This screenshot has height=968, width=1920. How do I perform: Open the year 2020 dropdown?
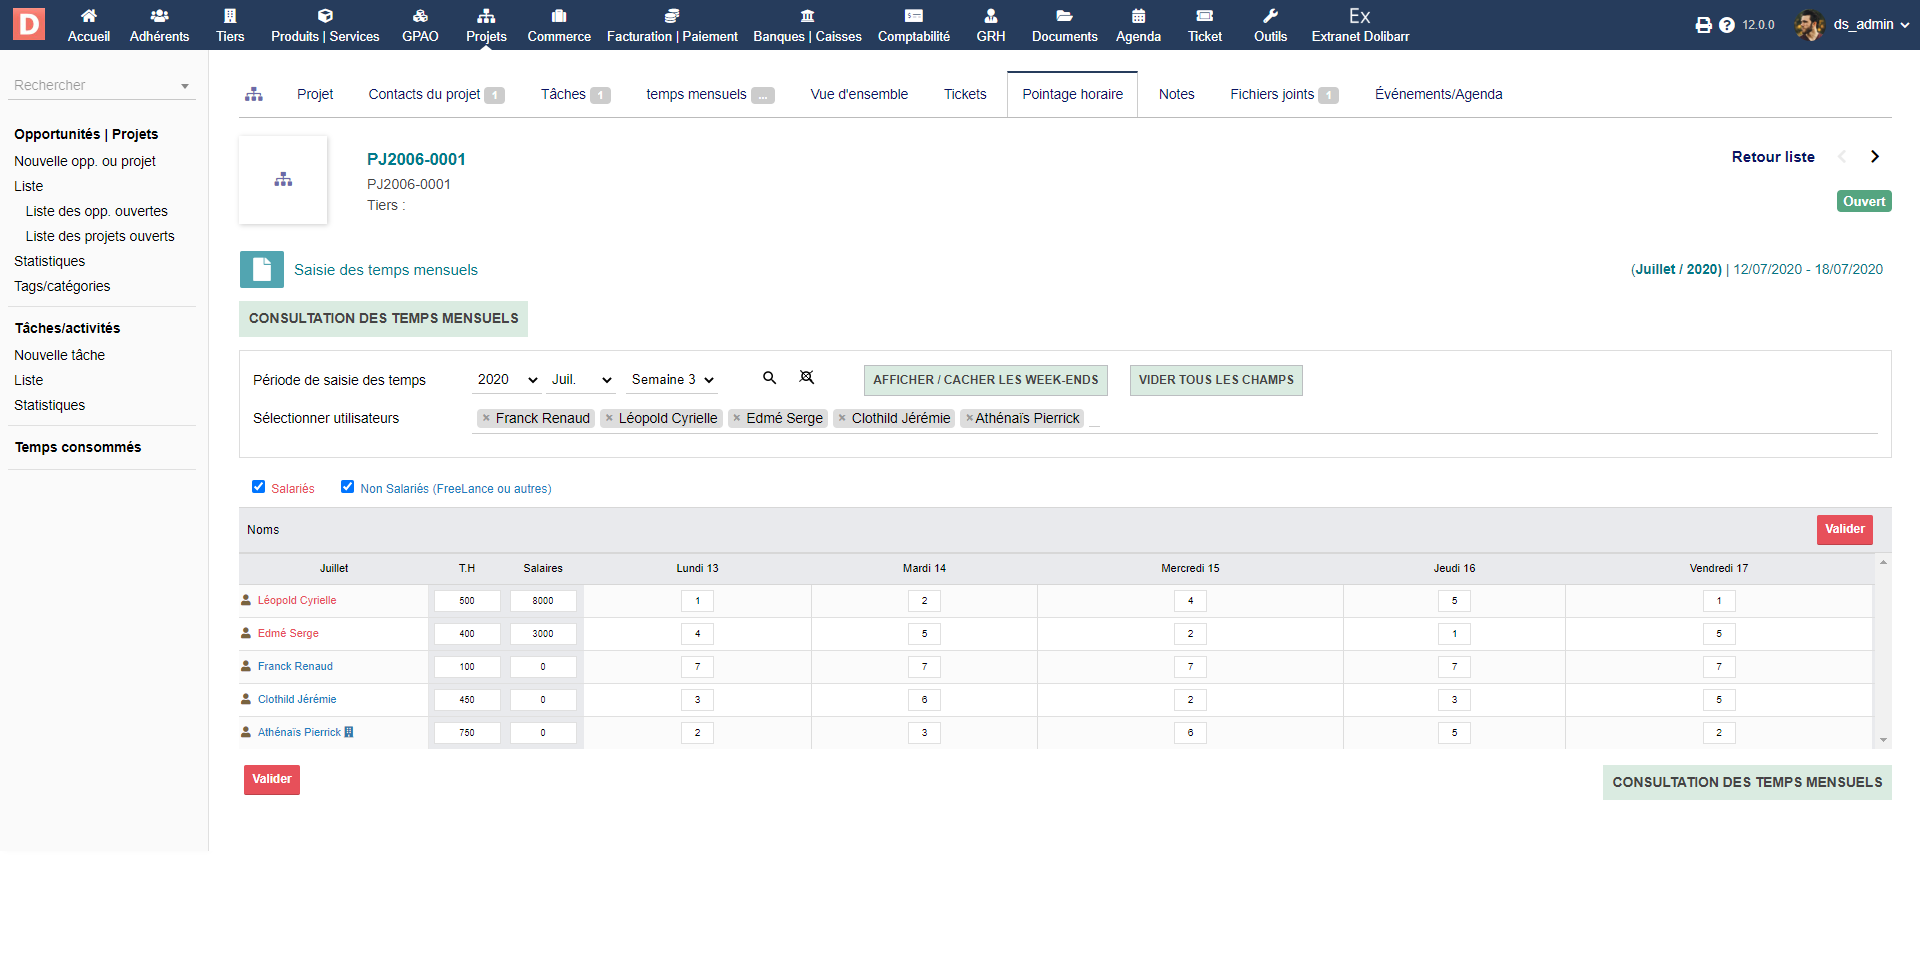click(507, 380)
